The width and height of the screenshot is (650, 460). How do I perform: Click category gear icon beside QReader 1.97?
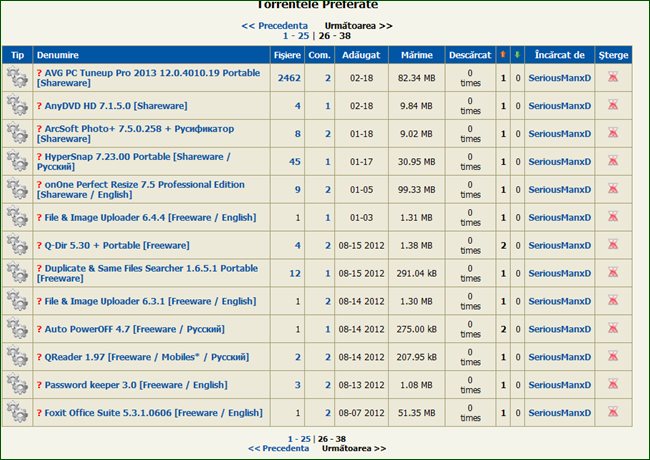pyautogui.click(x=16, y=357)
